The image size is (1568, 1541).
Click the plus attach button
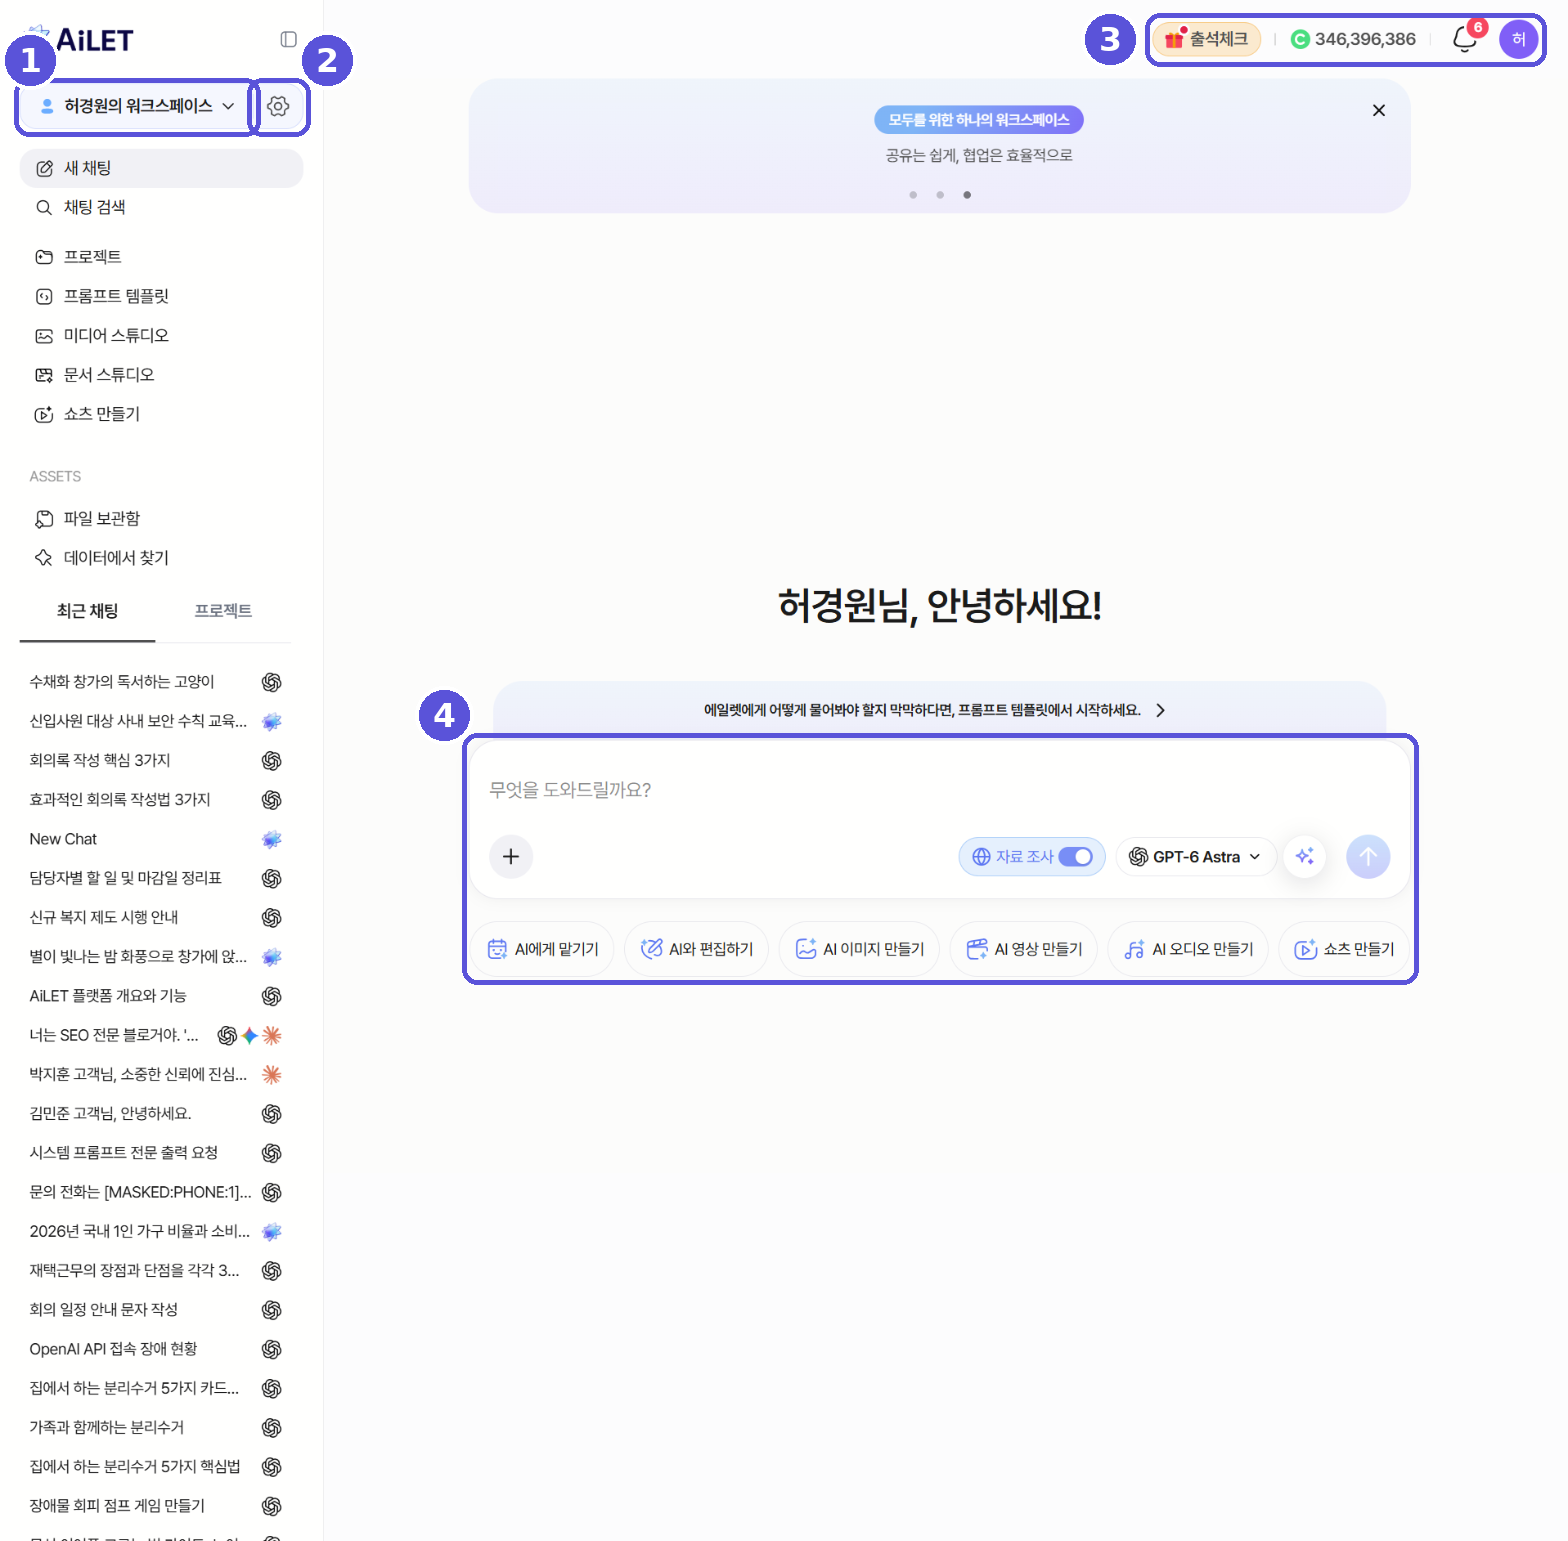click(511, 857)
